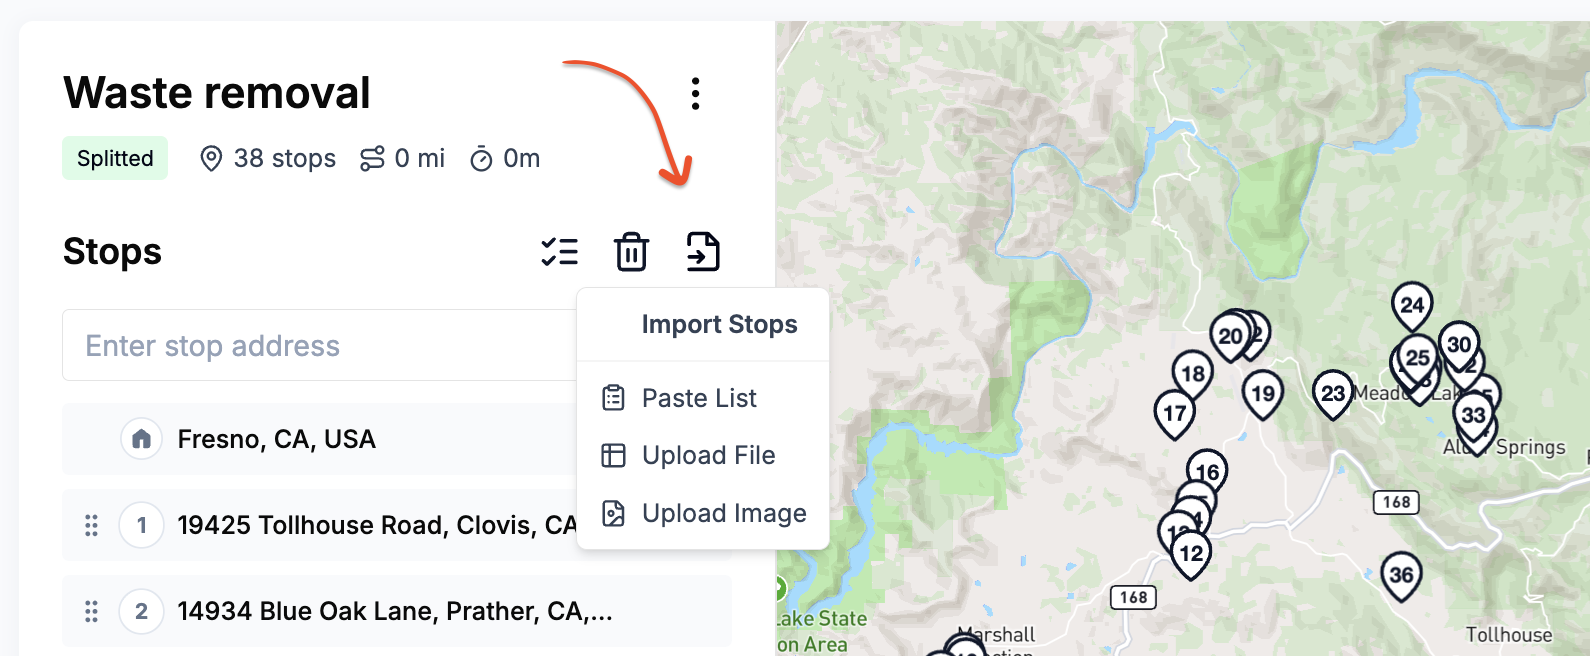Screen dimensions: 1590x656
Task: Select Paste List from the import menu
Action: click(x=699, y=397)
